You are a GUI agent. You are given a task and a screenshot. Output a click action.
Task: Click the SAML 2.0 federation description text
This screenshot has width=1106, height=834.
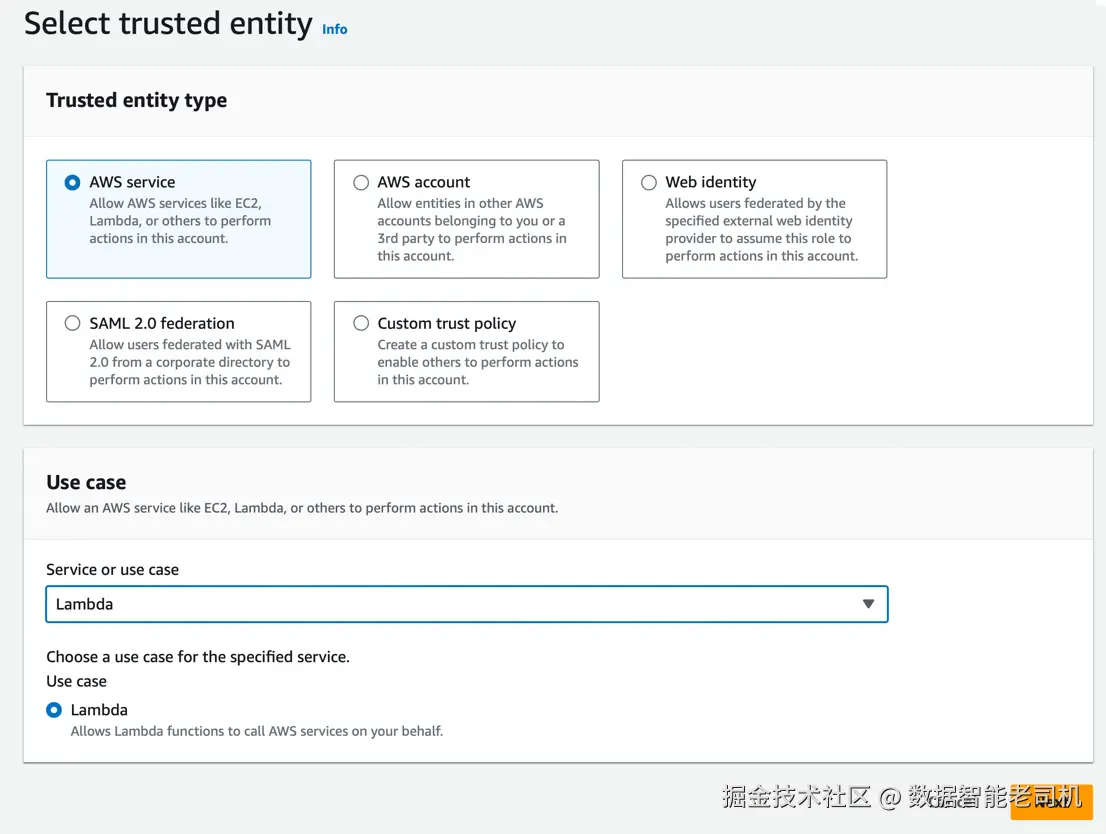click(190, 362)
